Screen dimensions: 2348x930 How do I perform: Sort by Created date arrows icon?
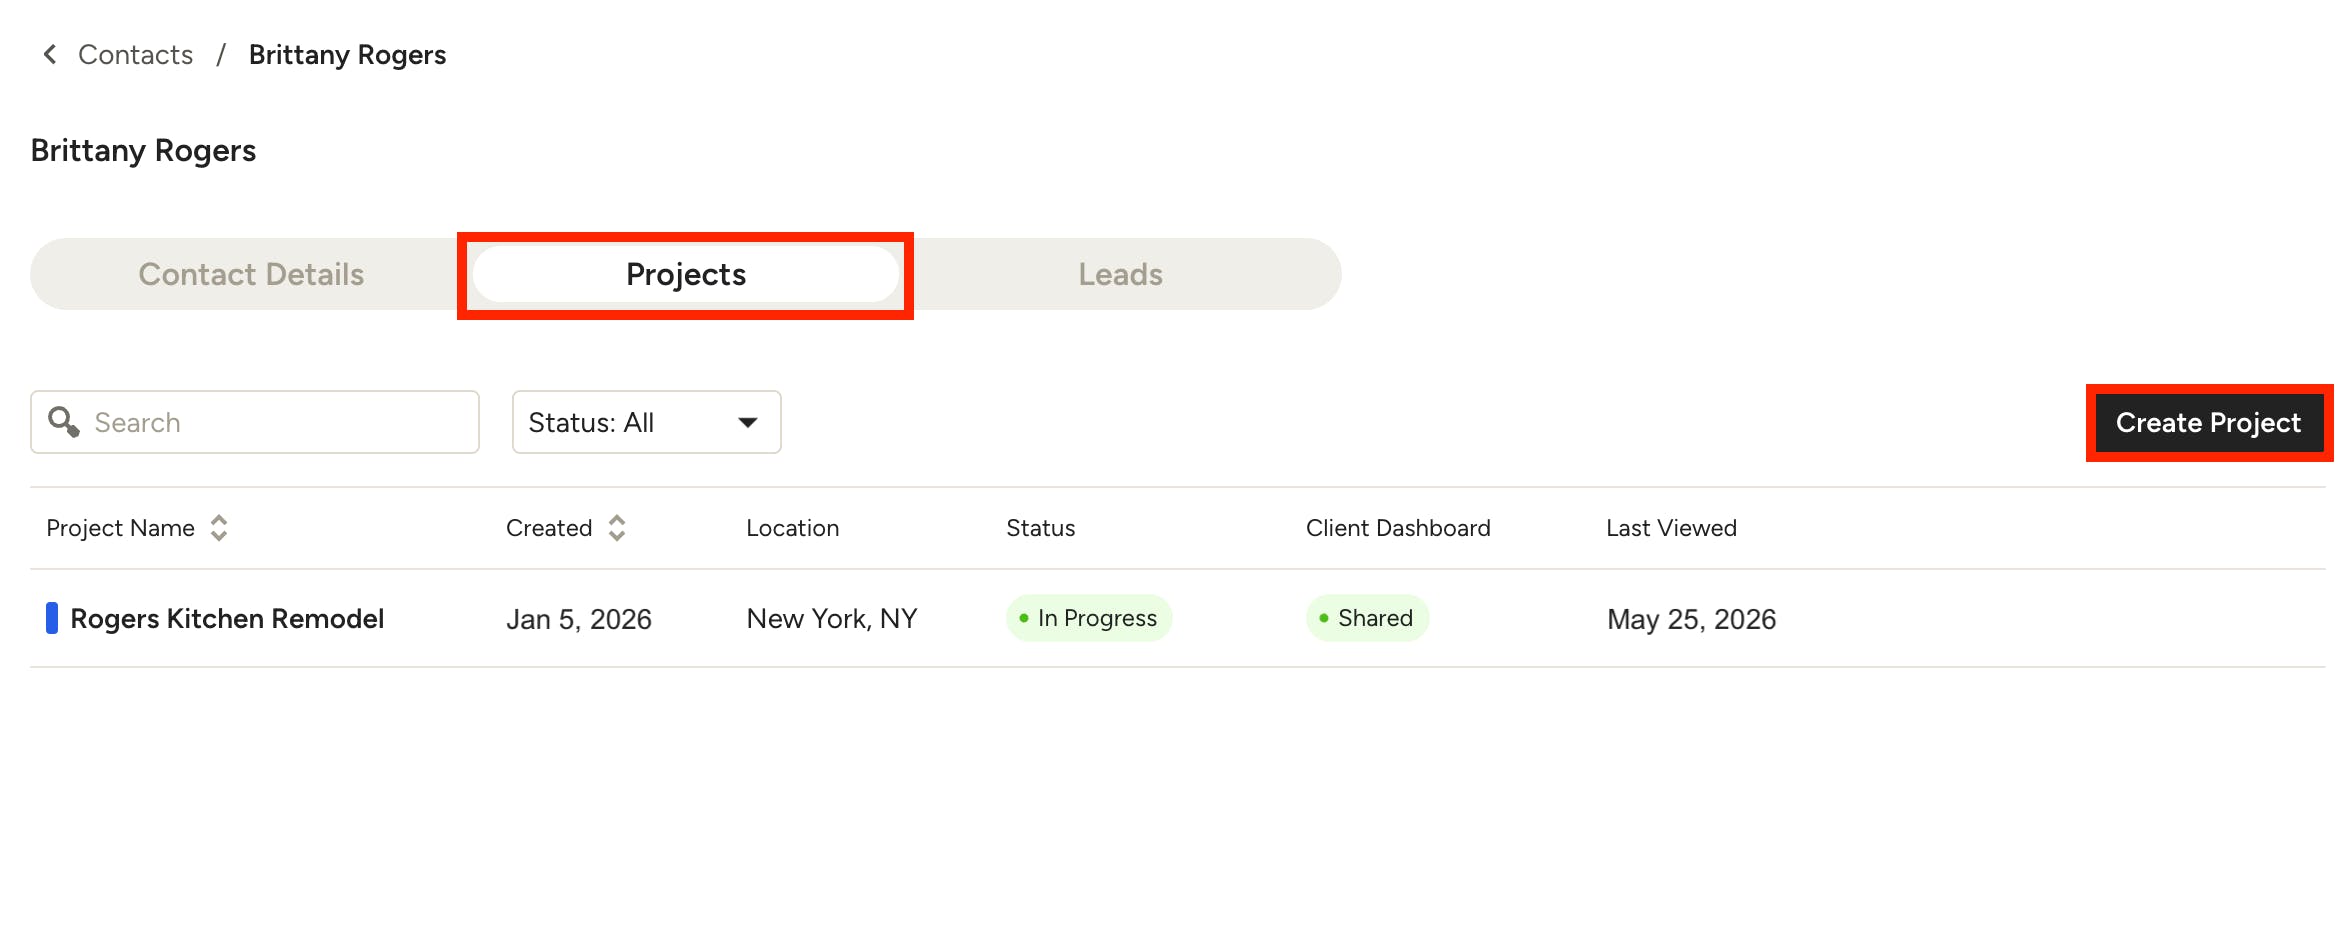[617, 528]
